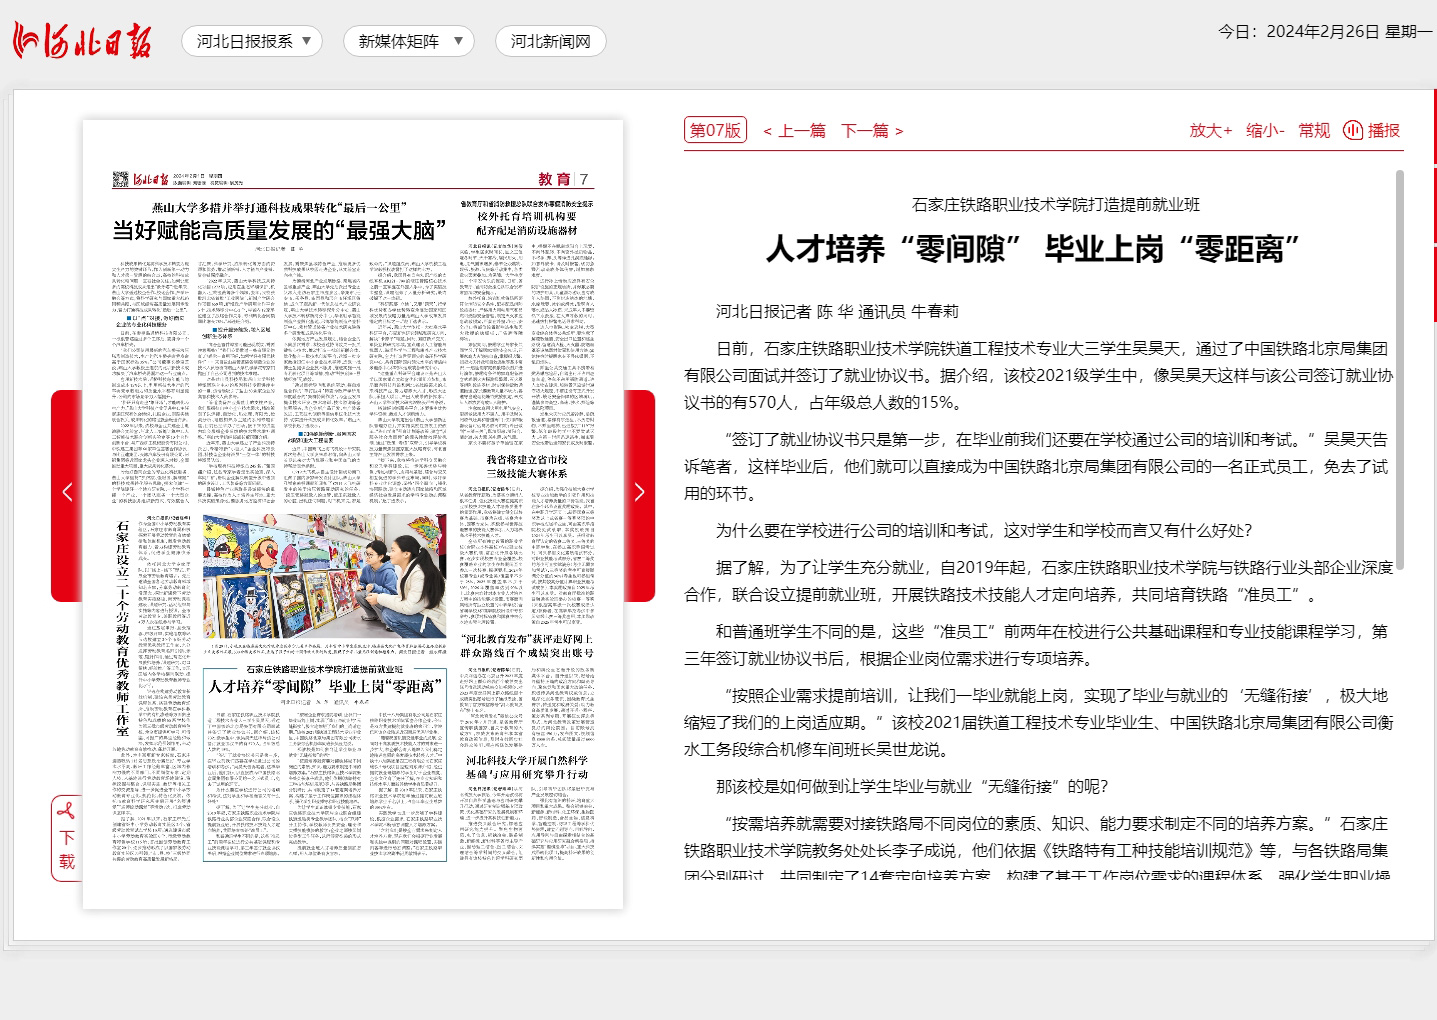Open the 石家庄设立二十个劳动教育优秀教师工作室 article

click(x=123, y=628)
